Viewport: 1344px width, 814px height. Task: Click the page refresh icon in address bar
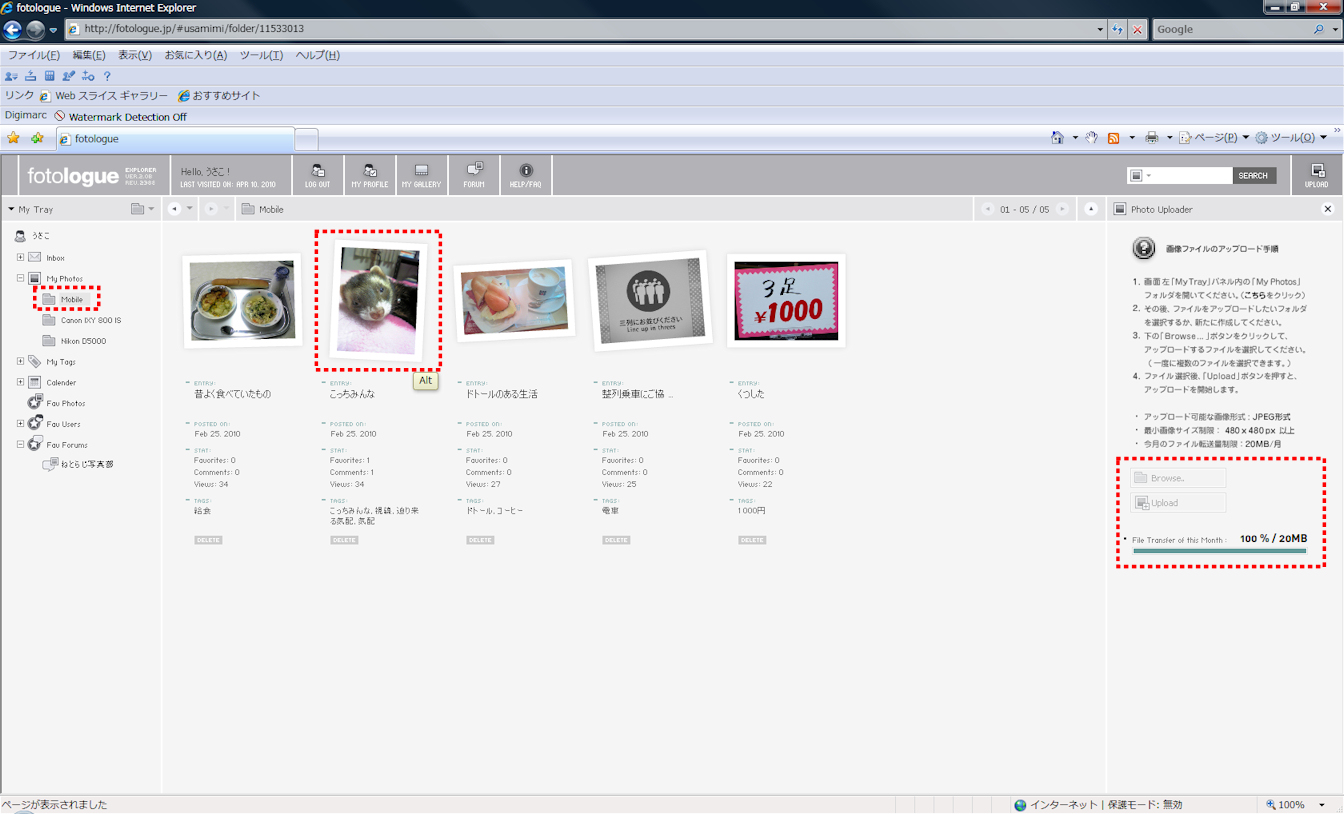coord(1117,29)
